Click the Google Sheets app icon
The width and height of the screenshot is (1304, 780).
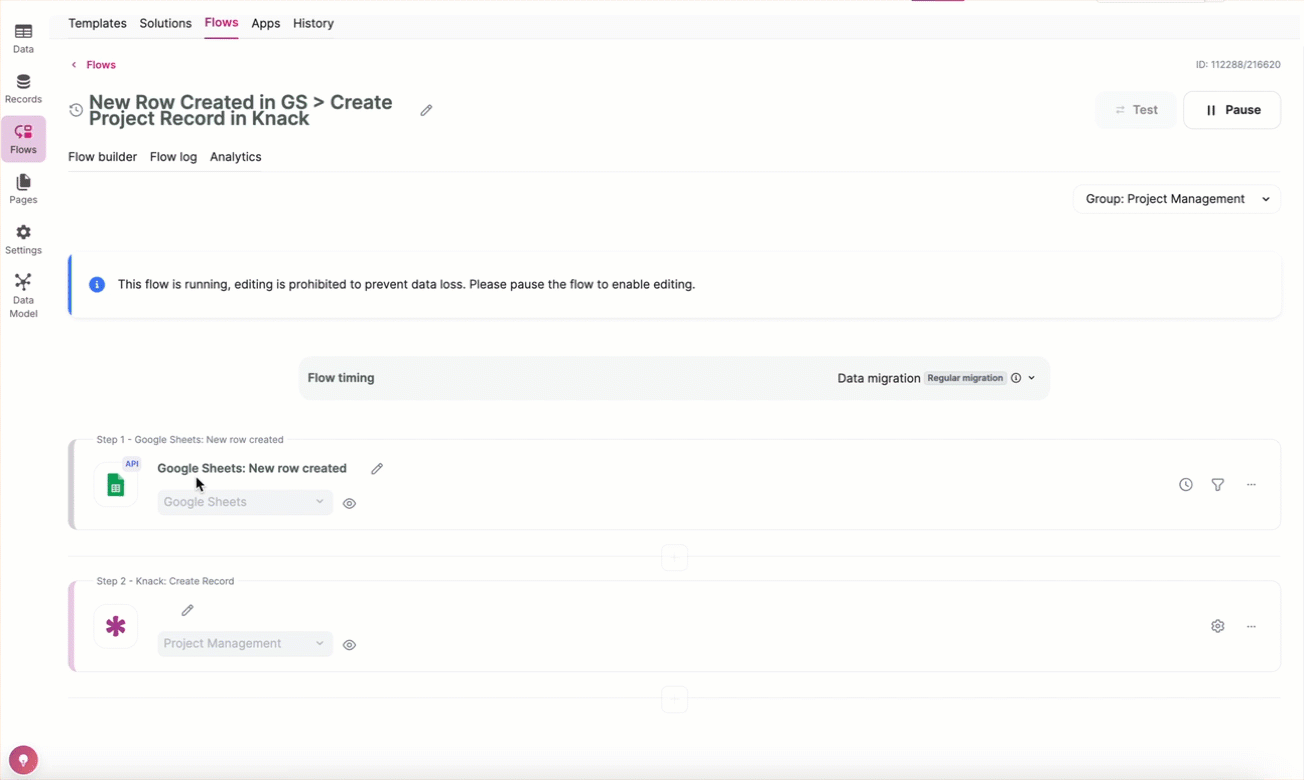click(x=116, y=485)
